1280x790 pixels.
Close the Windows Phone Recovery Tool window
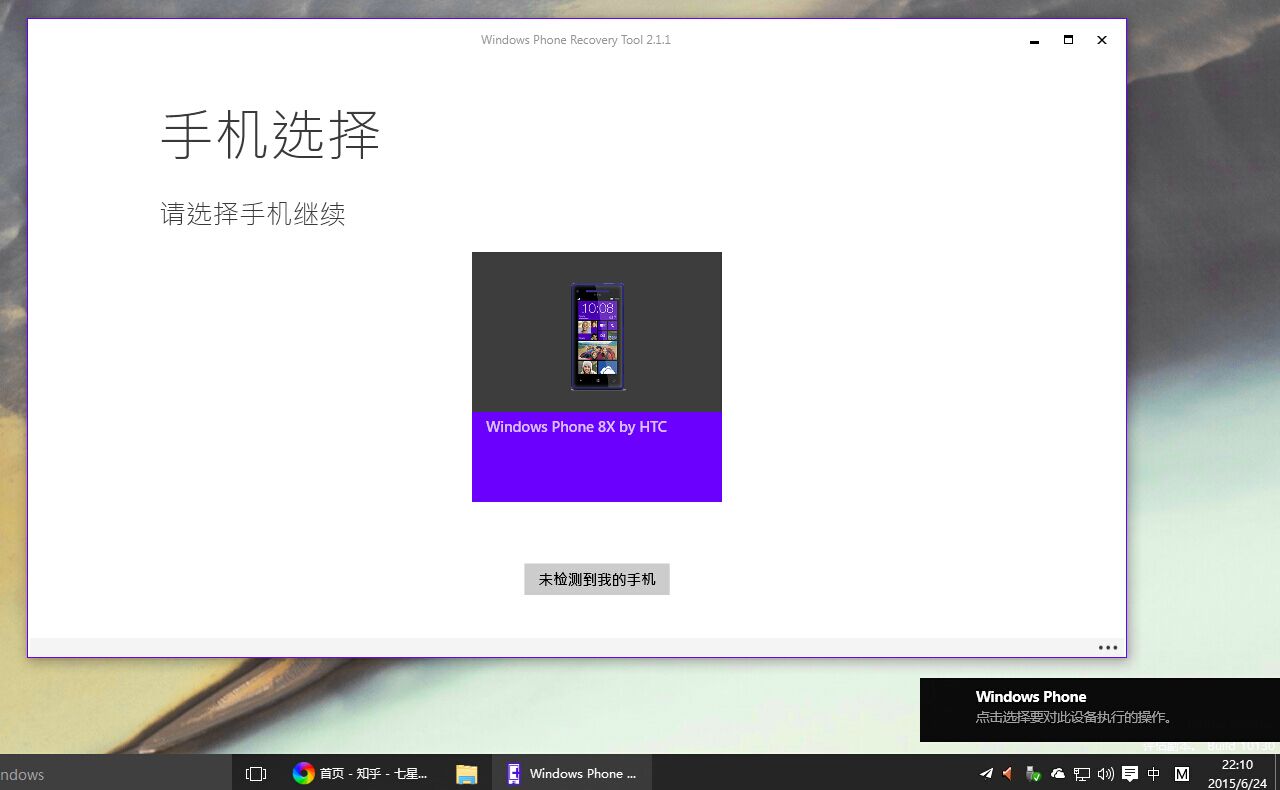click(x=1101, y=40)
